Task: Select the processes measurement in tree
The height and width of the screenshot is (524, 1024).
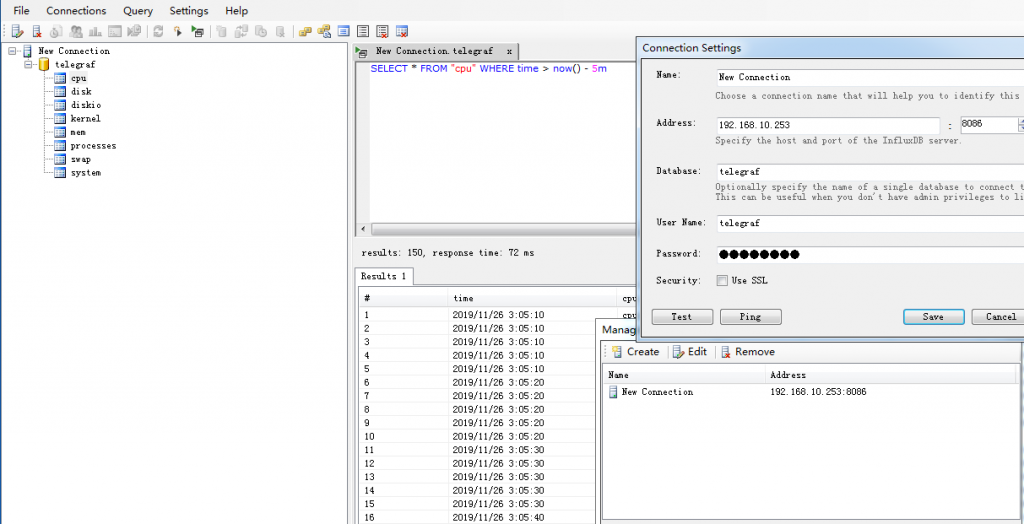Action: (93, 146)
